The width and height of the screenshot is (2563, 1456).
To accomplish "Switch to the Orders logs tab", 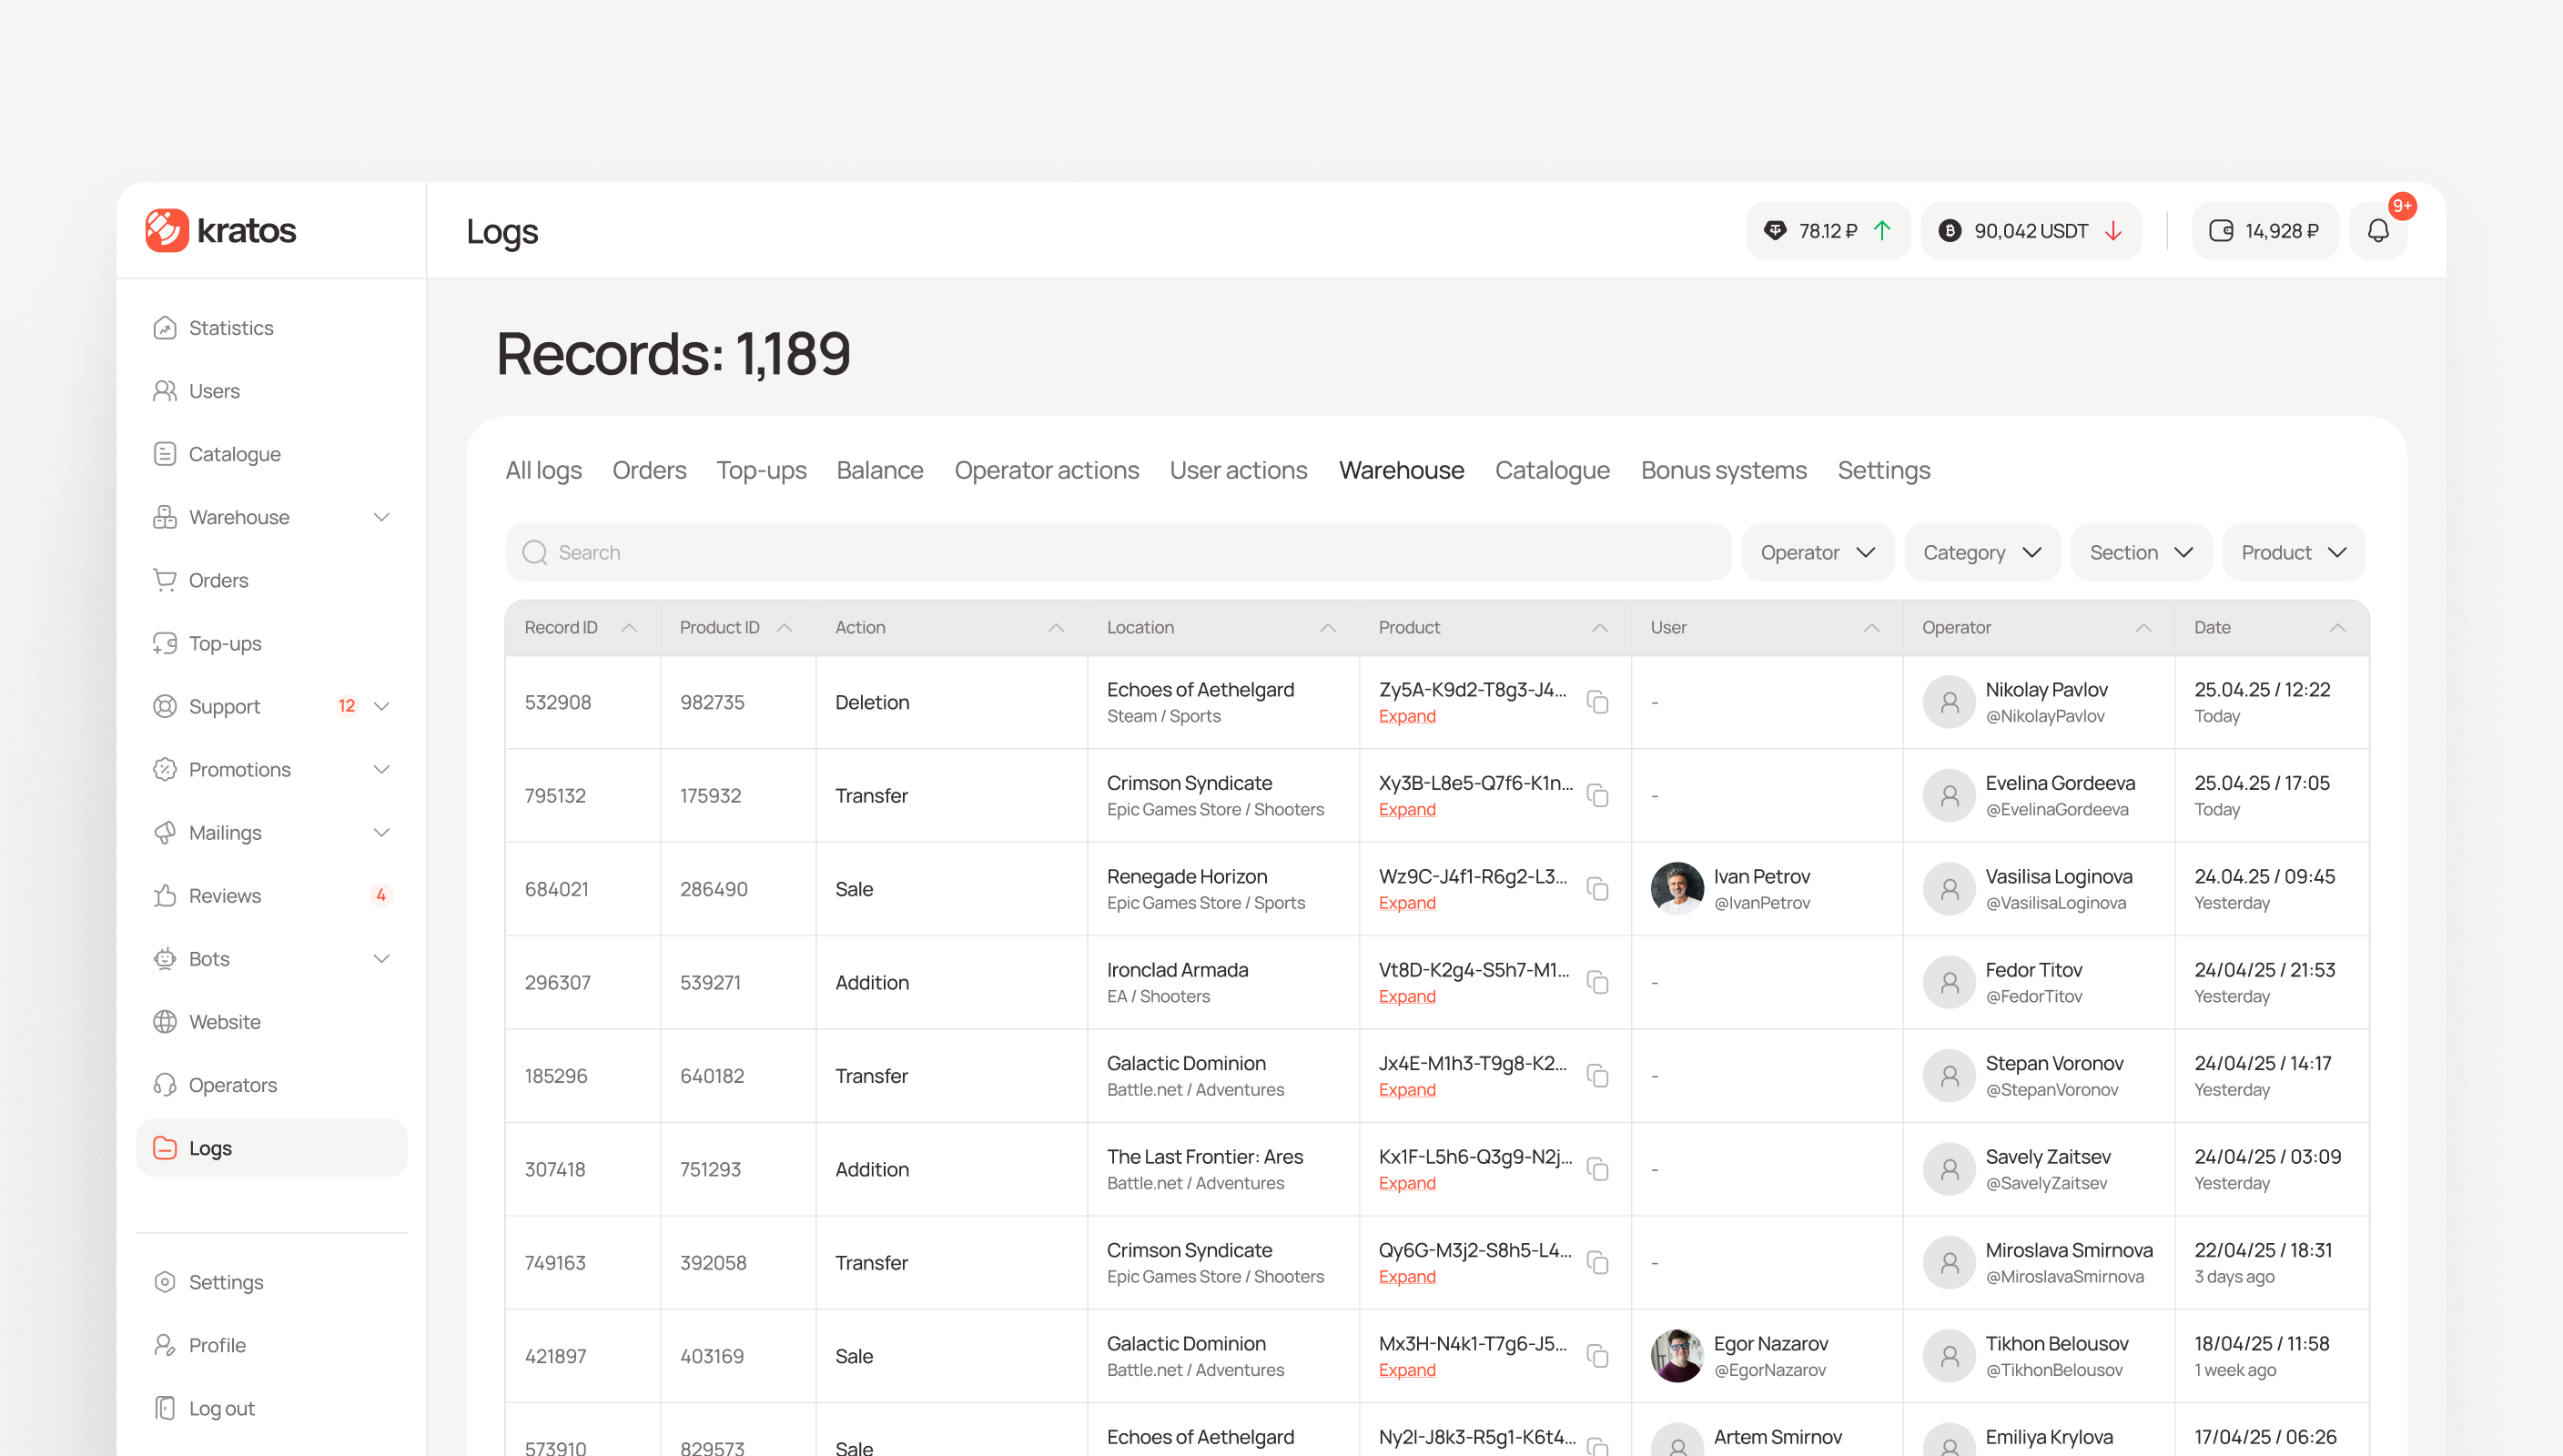I will [x=649, y=470].
